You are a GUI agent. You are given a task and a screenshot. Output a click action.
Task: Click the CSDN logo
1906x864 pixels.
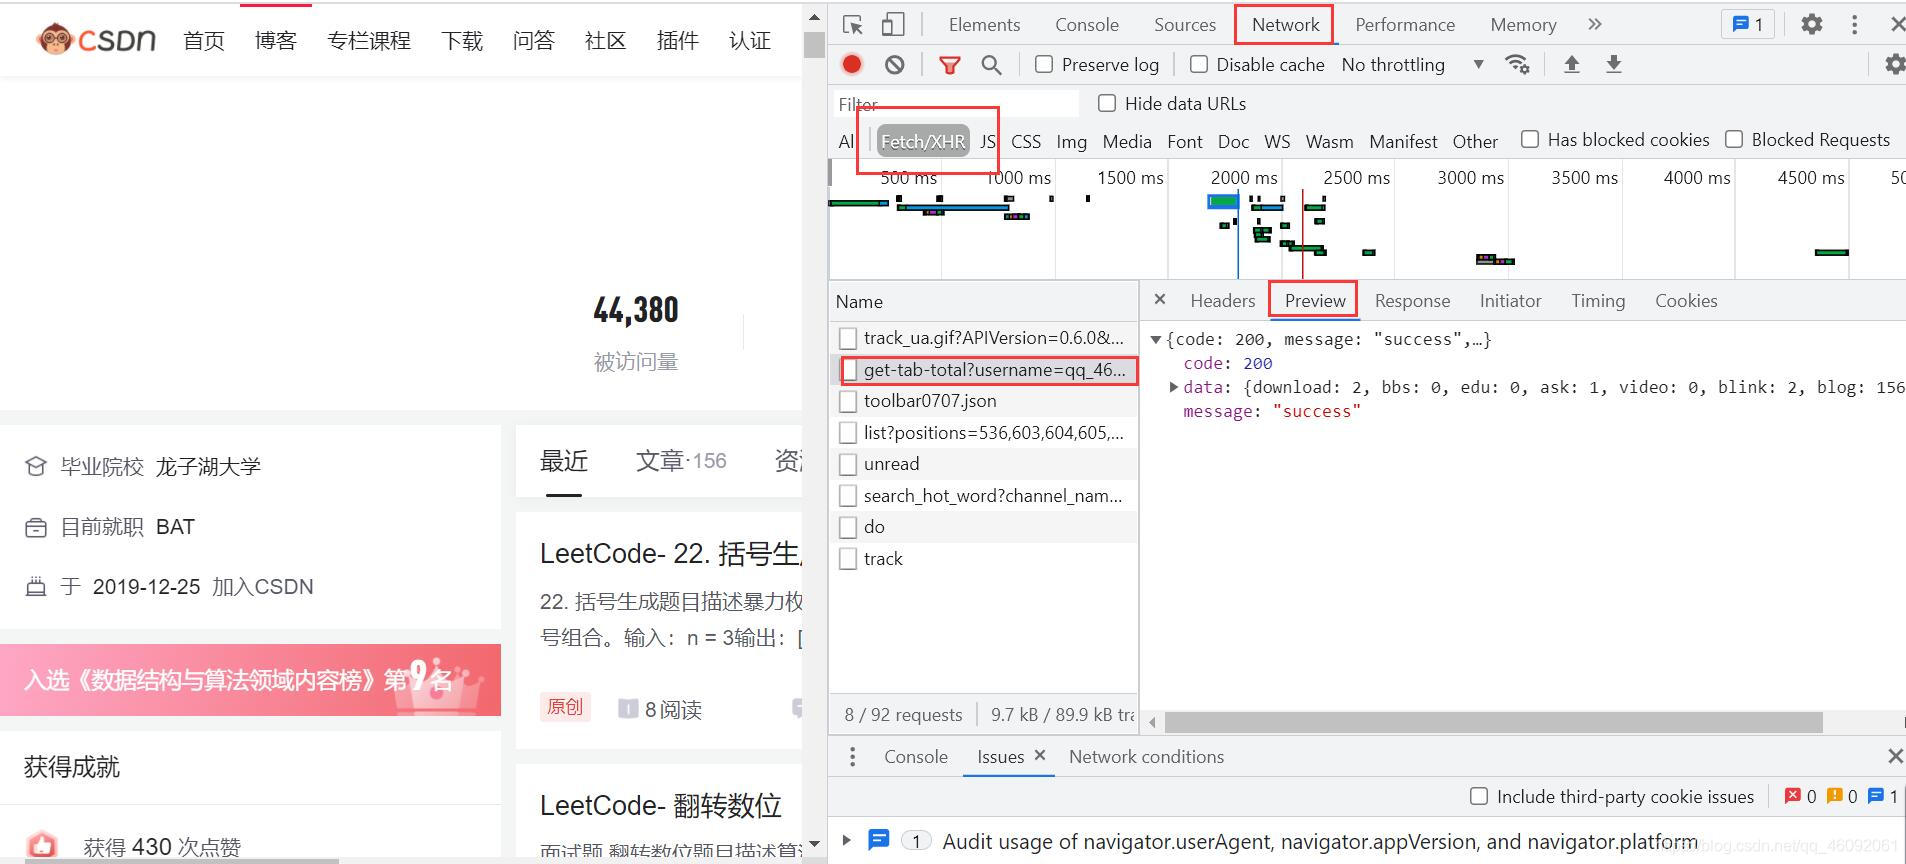97,39
